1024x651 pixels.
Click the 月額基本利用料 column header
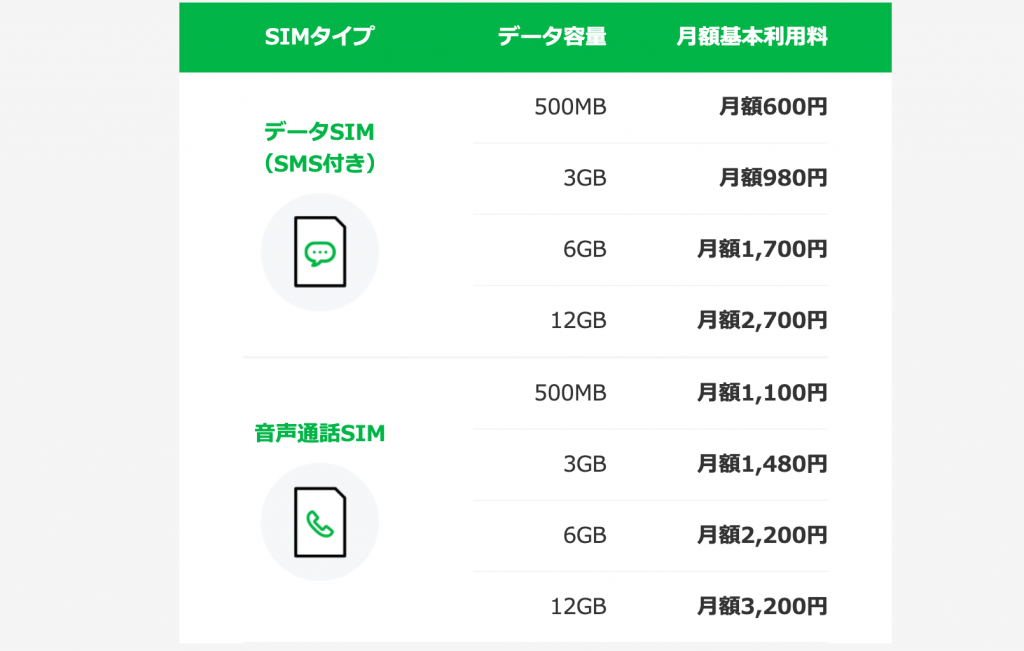point(752,36)
